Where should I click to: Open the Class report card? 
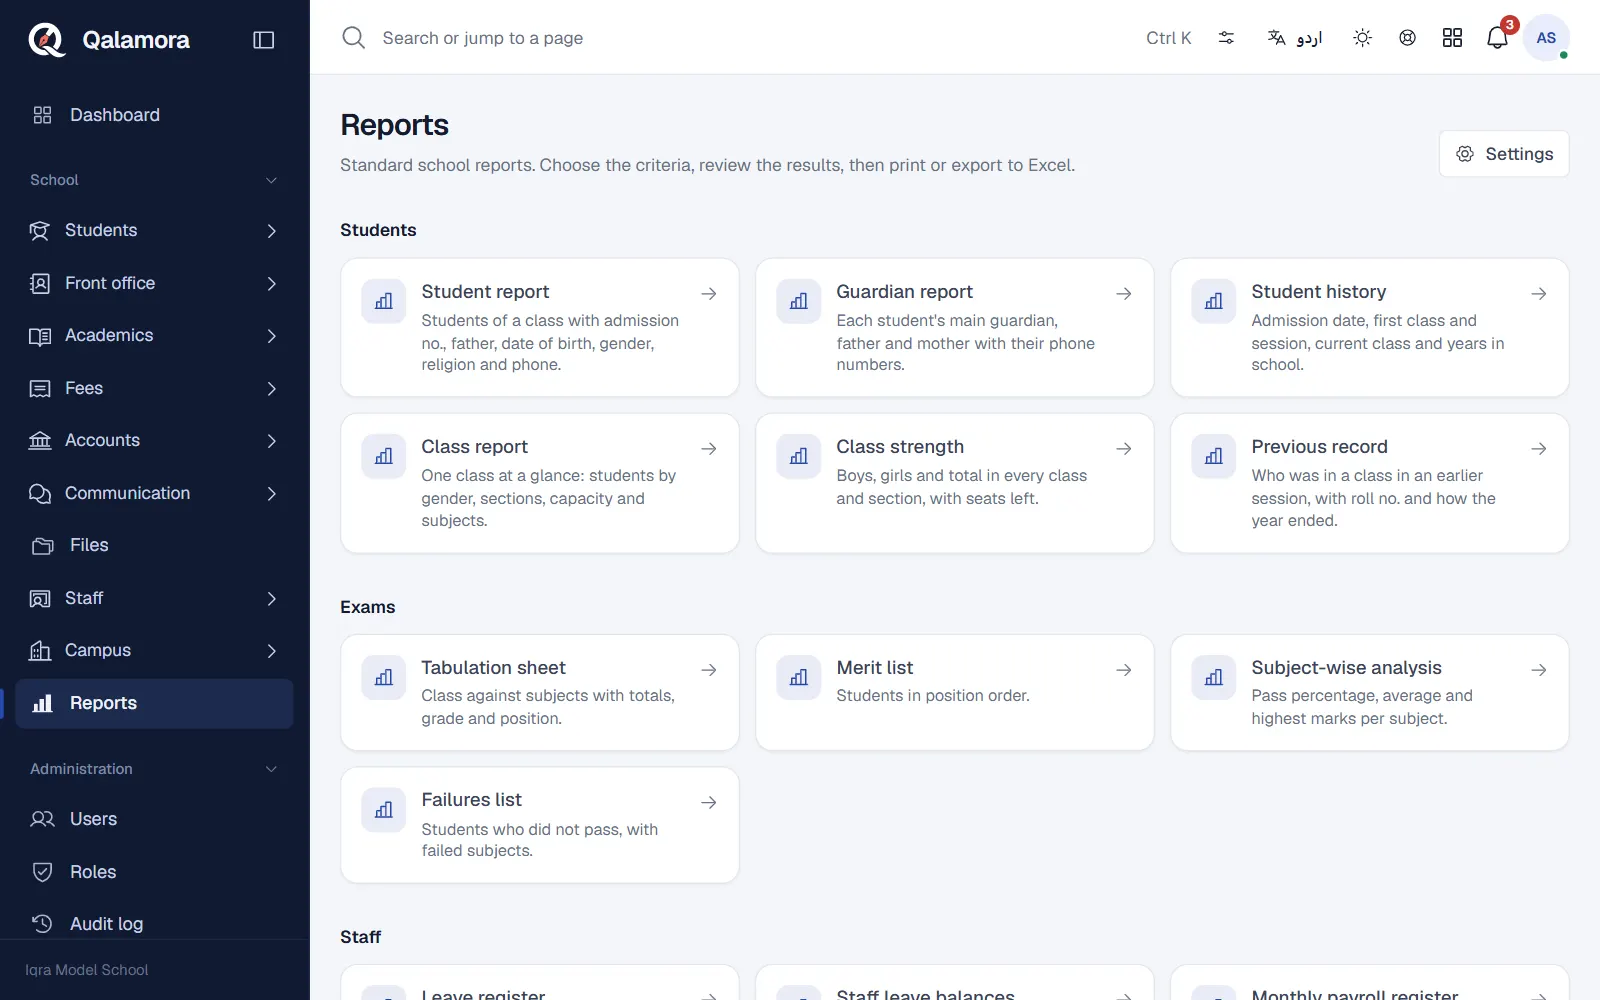540,483
